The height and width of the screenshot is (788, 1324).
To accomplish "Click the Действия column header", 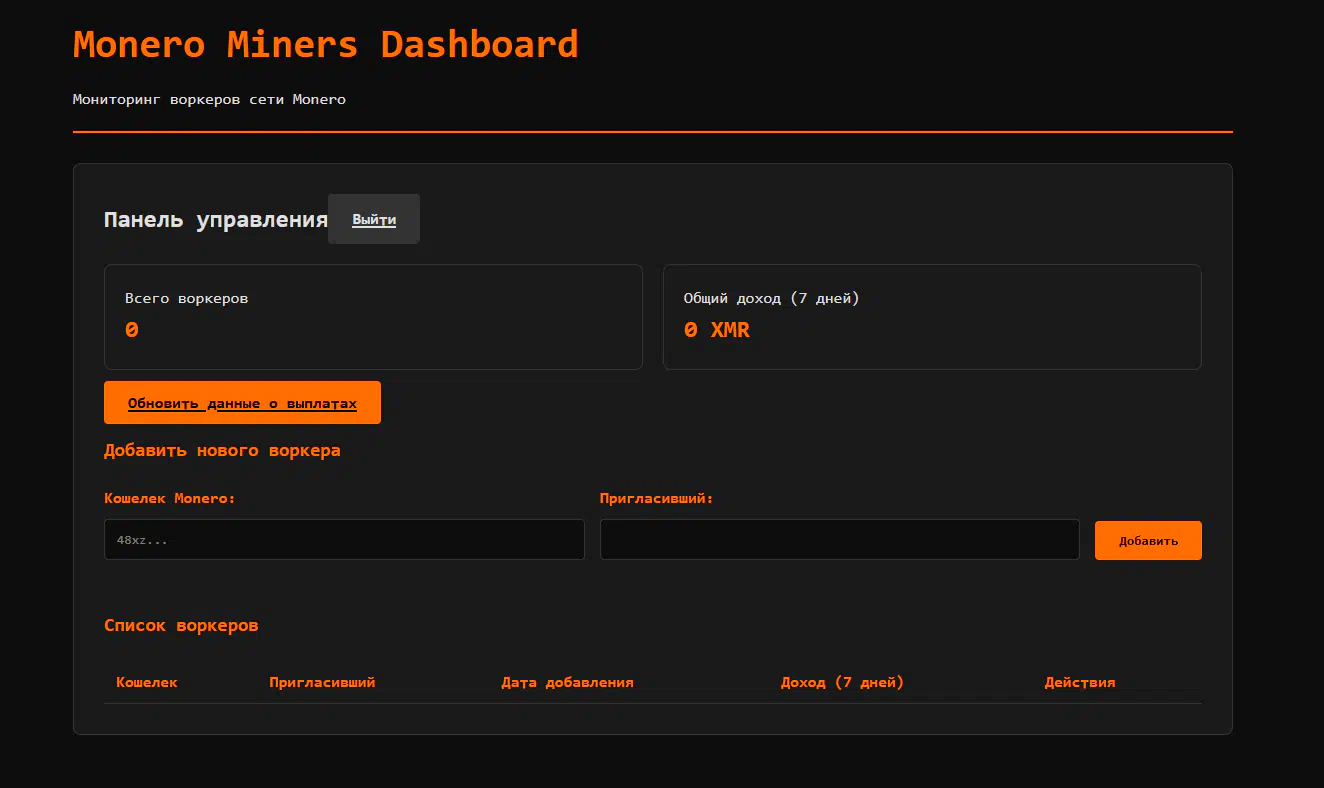I will point(1080,682).
